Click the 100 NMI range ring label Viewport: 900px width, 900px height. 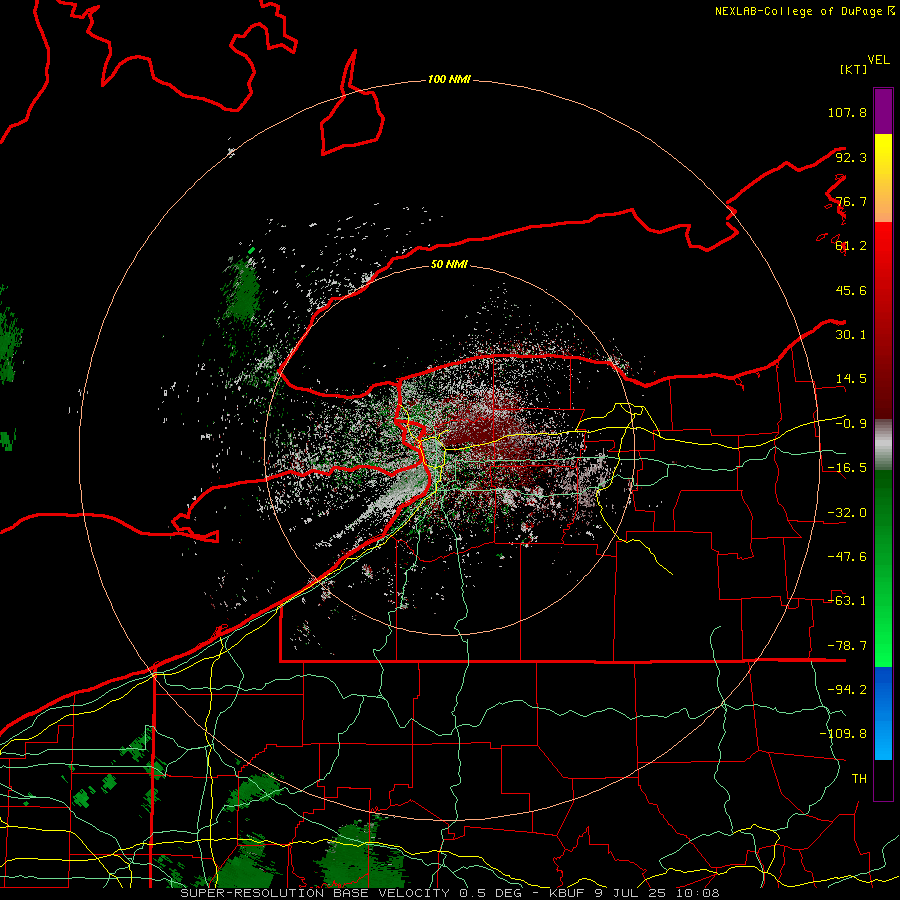pos(449,79)
